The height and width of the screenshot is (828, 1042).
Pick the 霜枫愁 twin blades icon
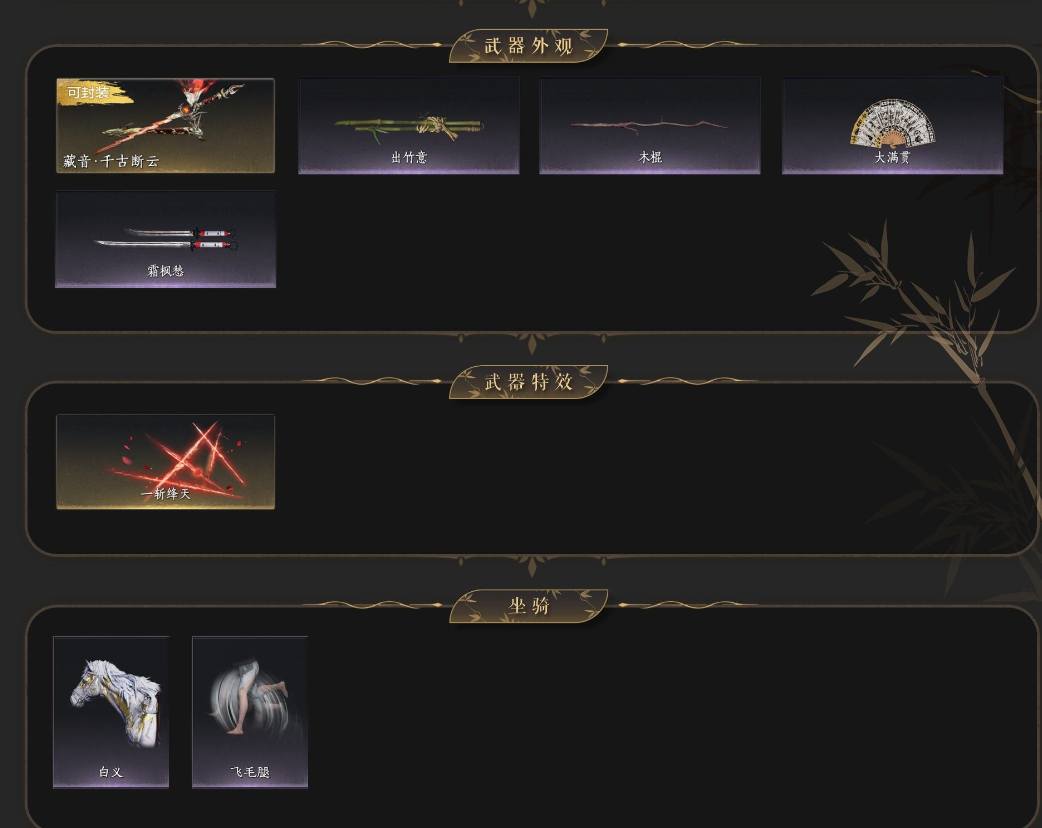click(165, 239)
